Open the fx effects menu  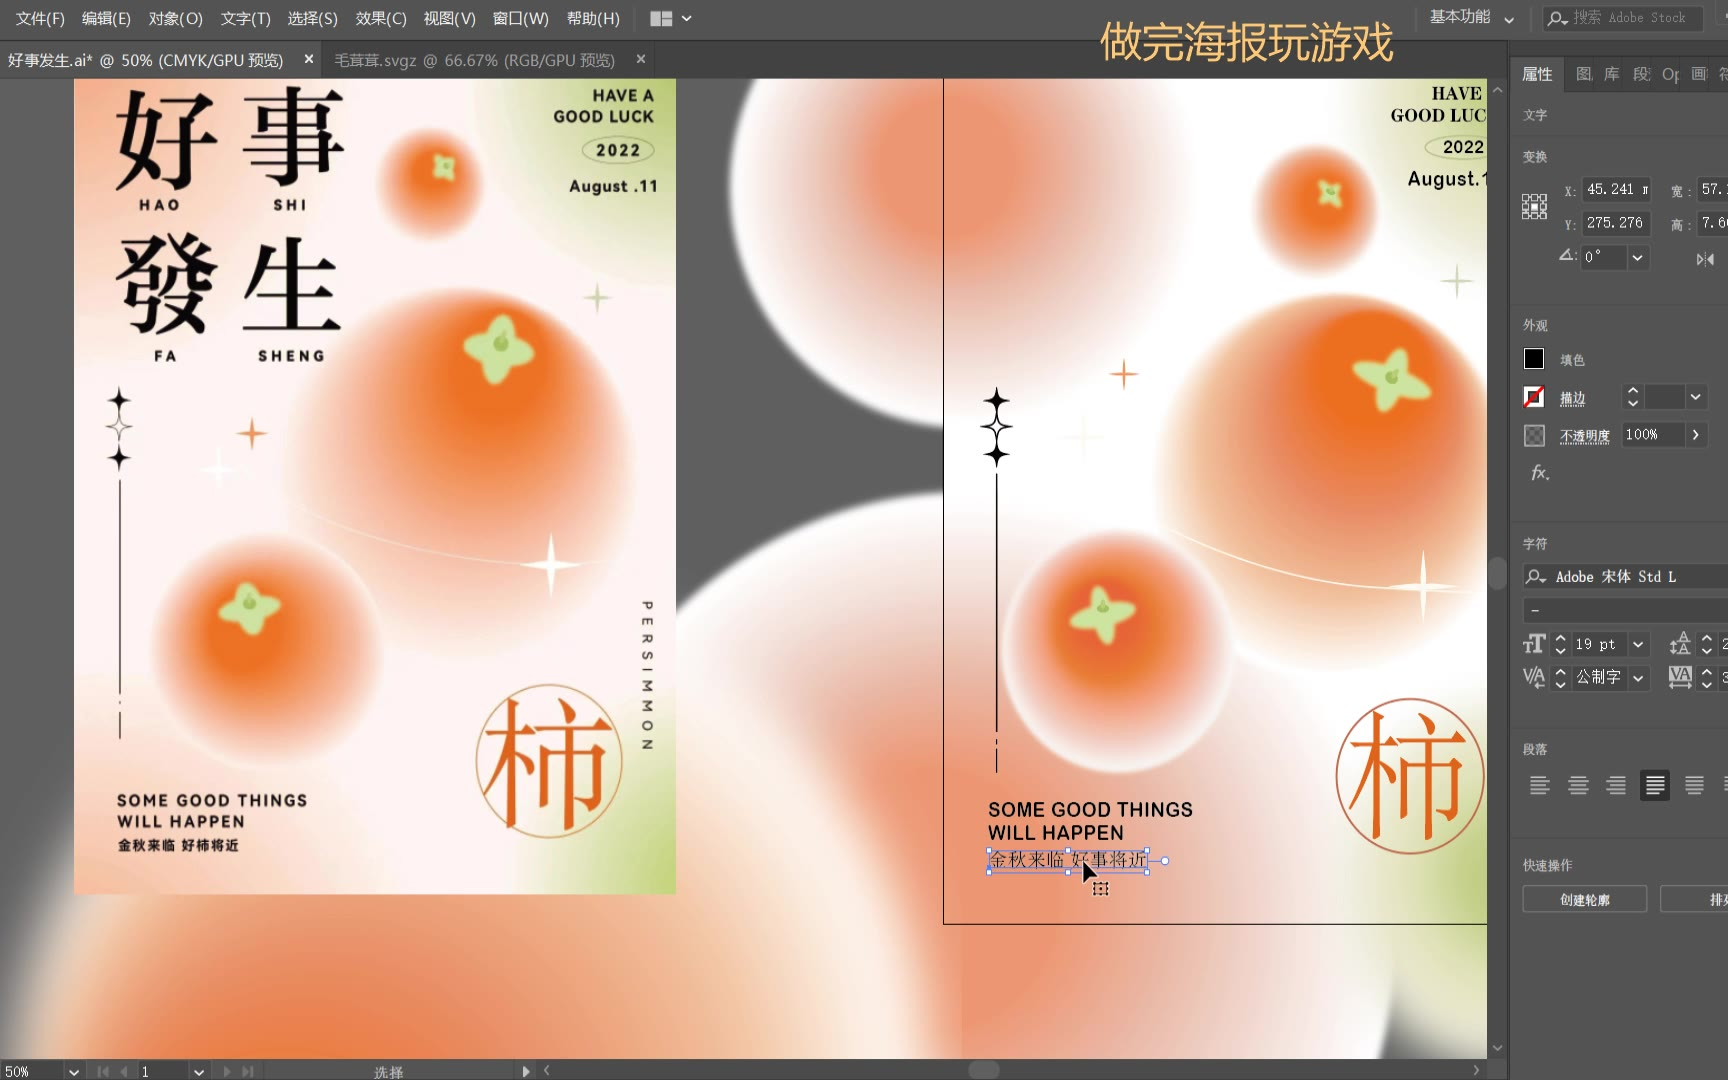point(1540,473)
